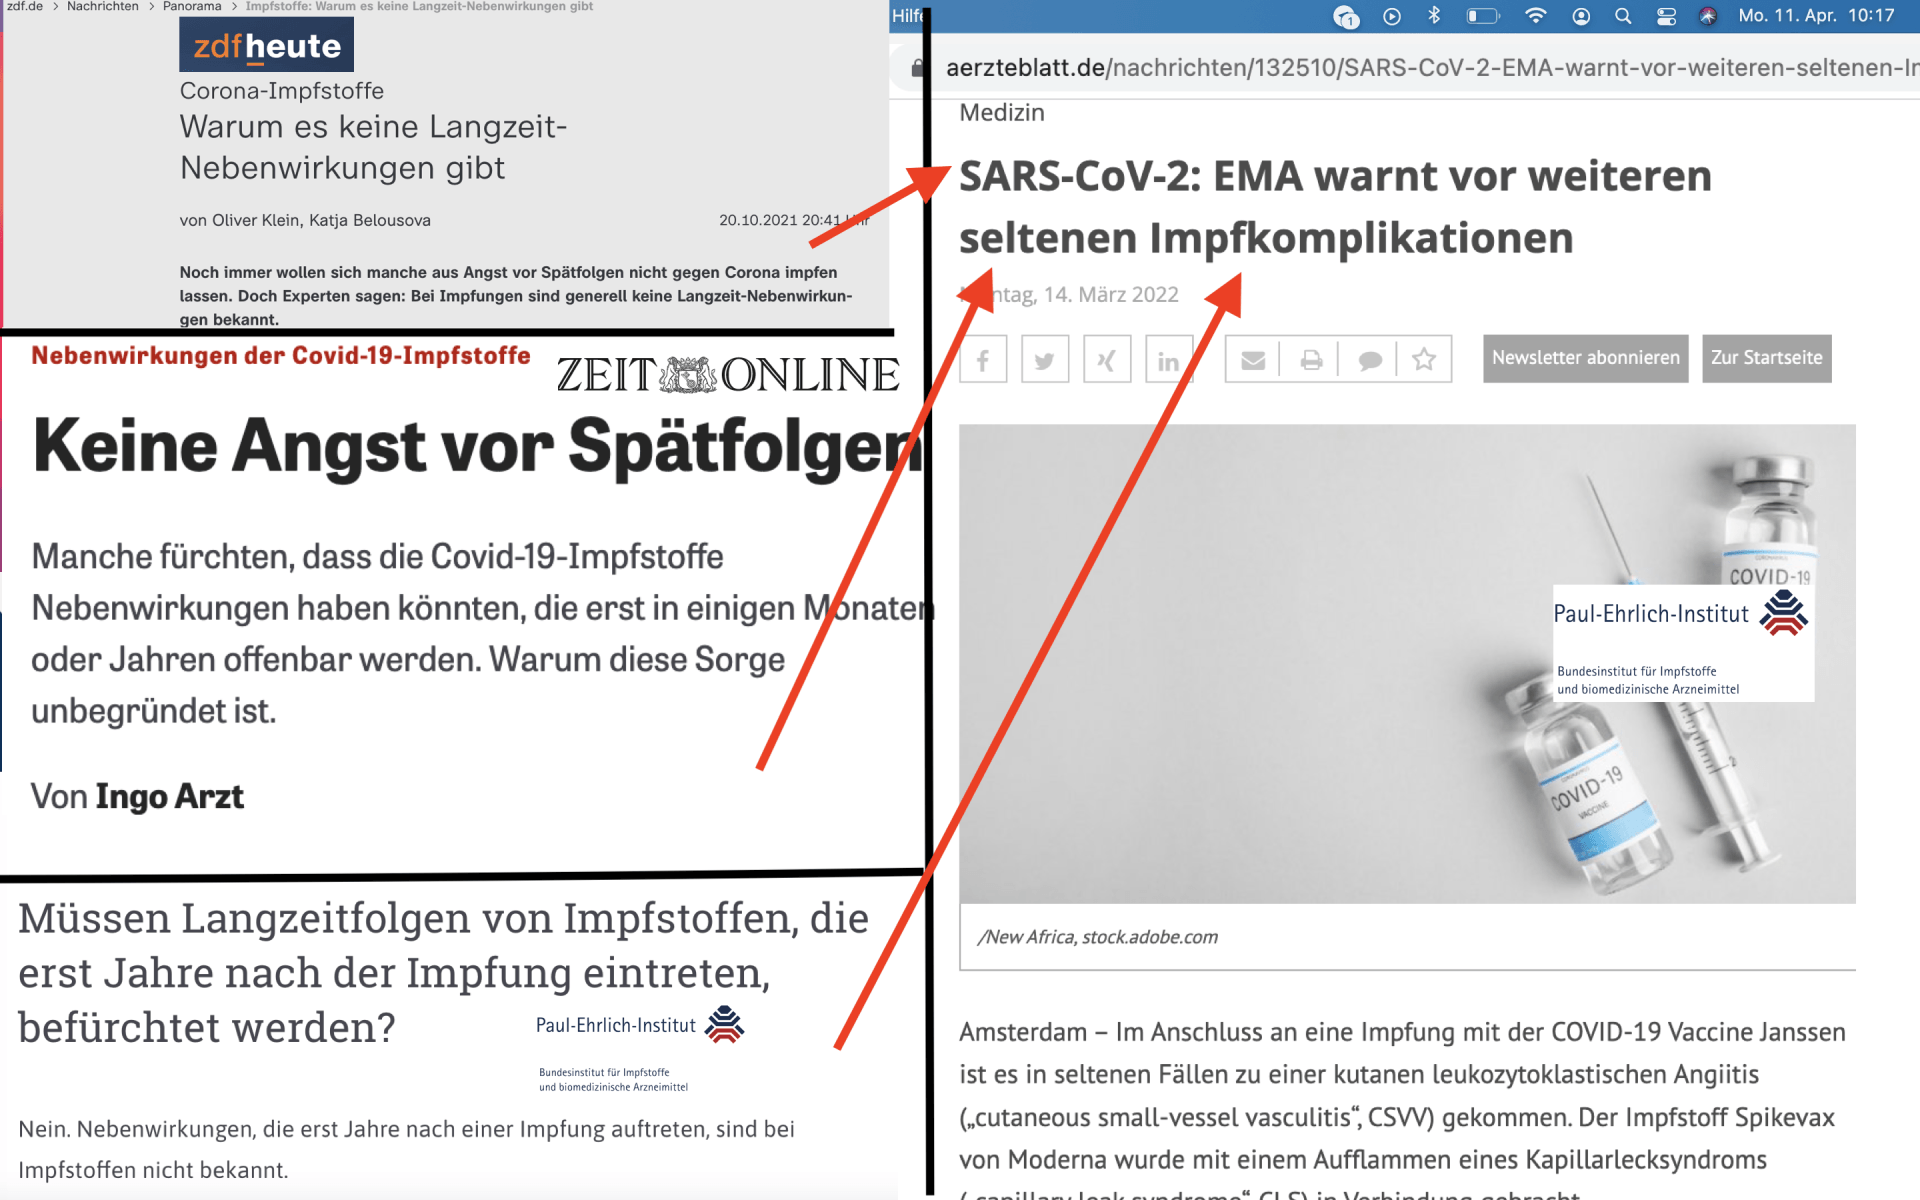The height and width of the screenshot is (1200, 1920).
Task: Click the COVID-19 vaccine vial image
Action: click(1407, 664)
